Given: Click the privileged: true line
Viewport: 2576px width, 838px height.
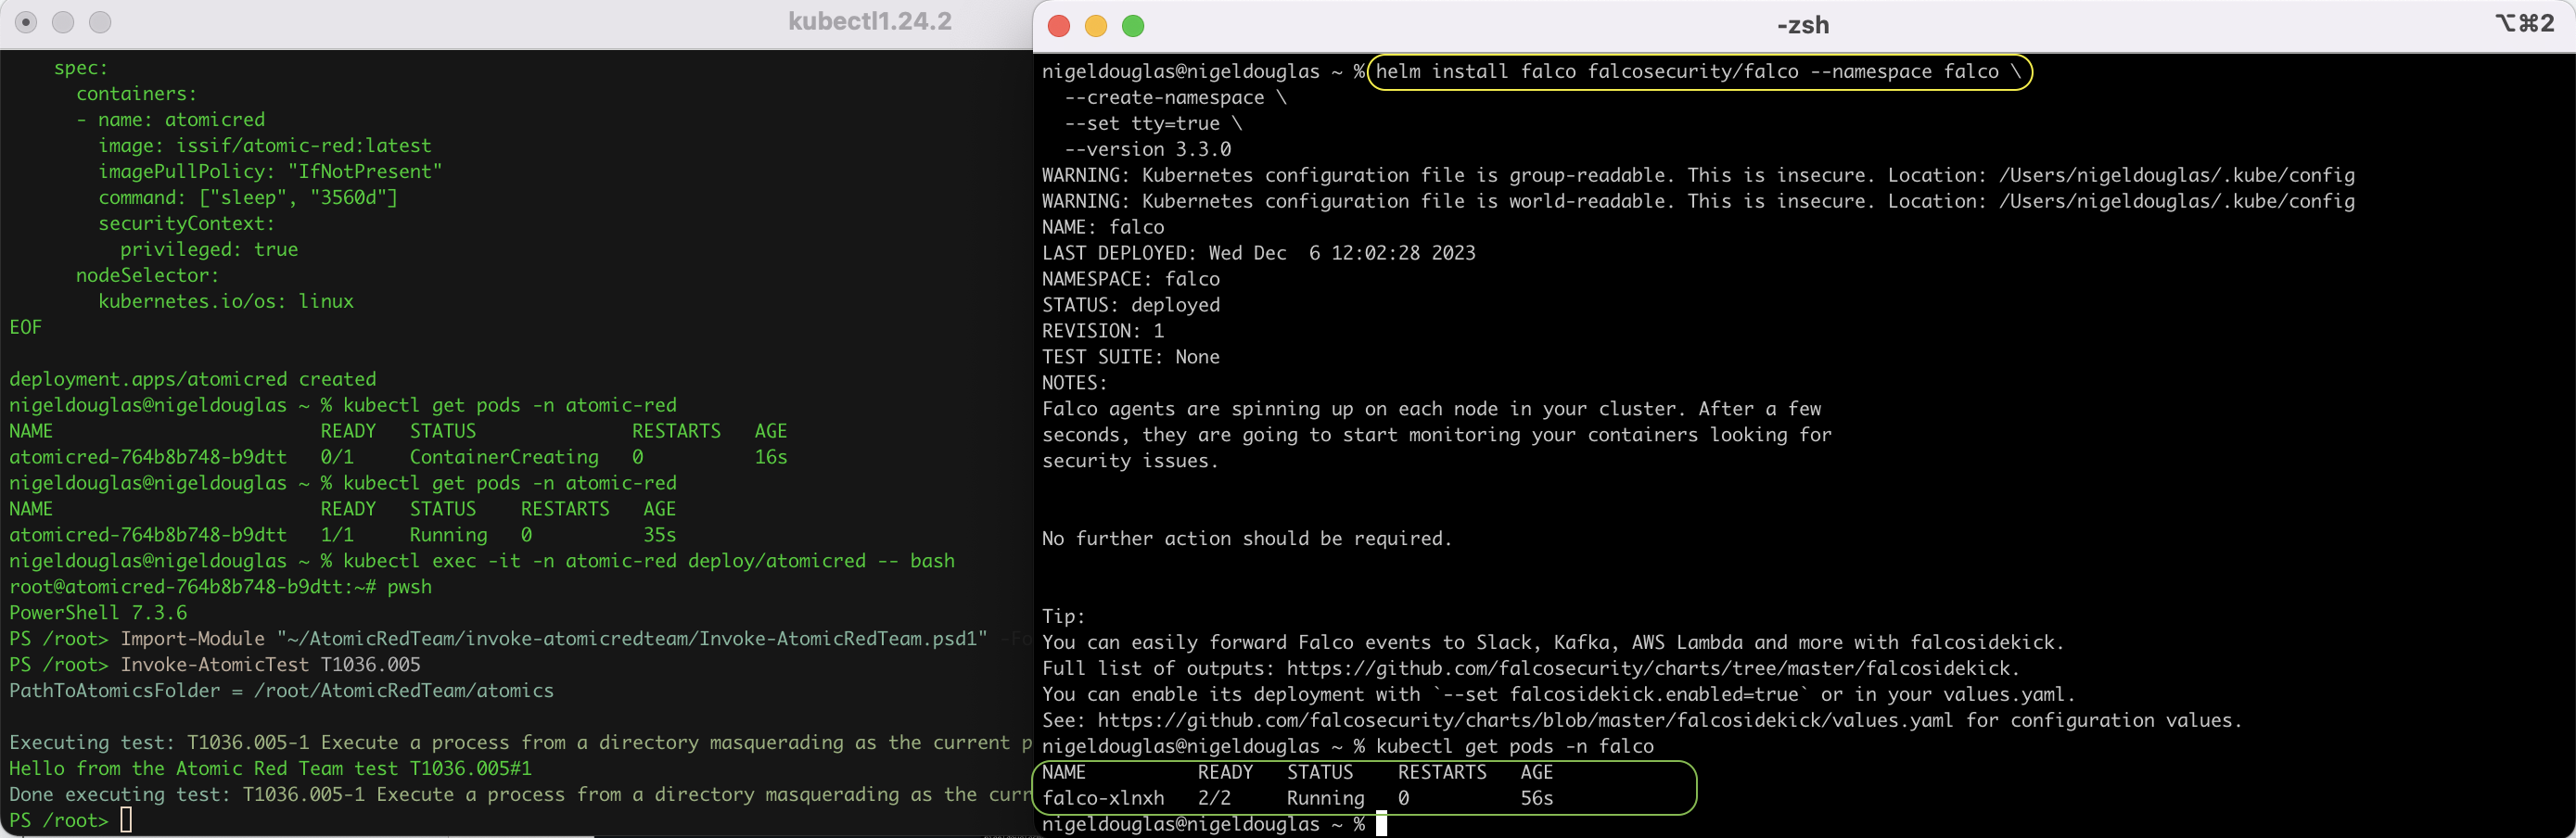Looking at the screenshot, I should (209, 250).
